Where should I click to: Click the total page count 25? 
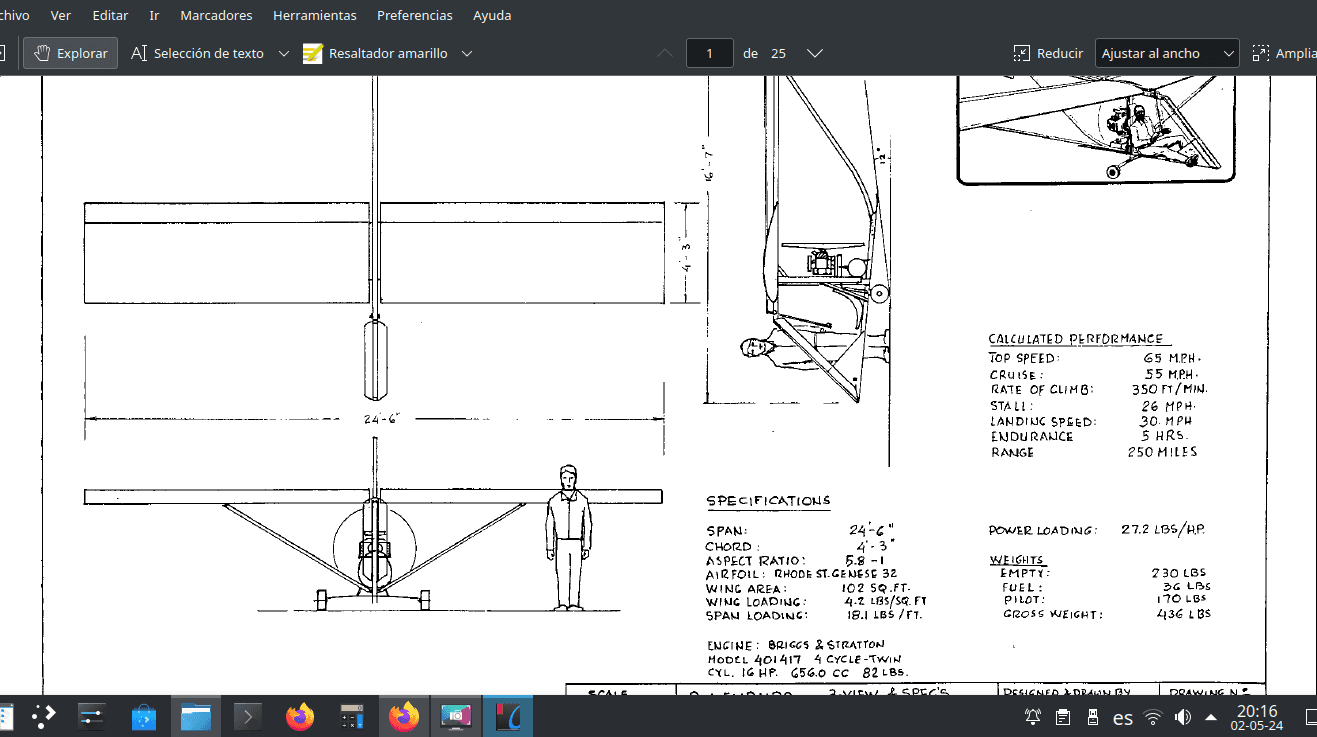(778, 54)
